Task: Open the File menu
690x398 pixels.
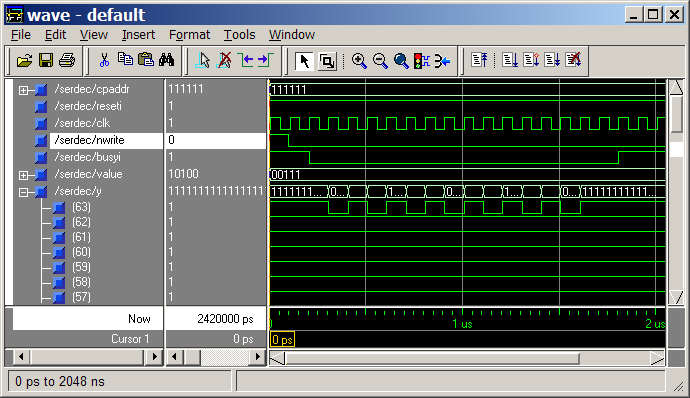Action: 21,35
